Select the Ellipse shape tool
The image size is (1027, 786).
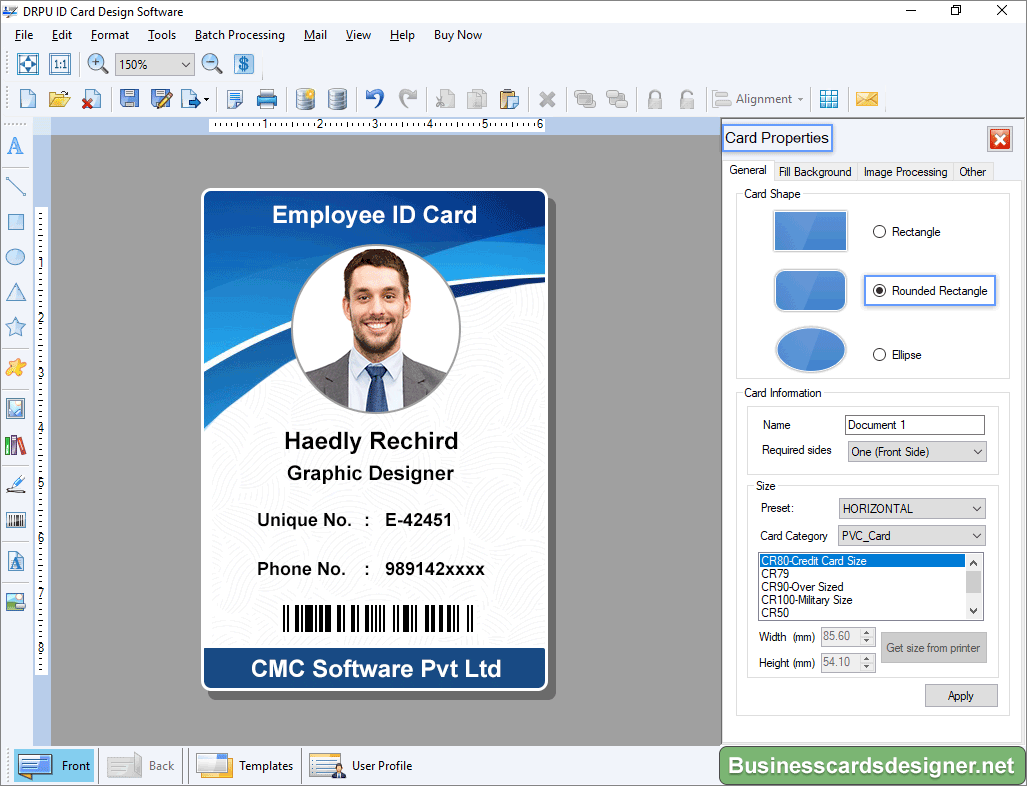point(16,257)
